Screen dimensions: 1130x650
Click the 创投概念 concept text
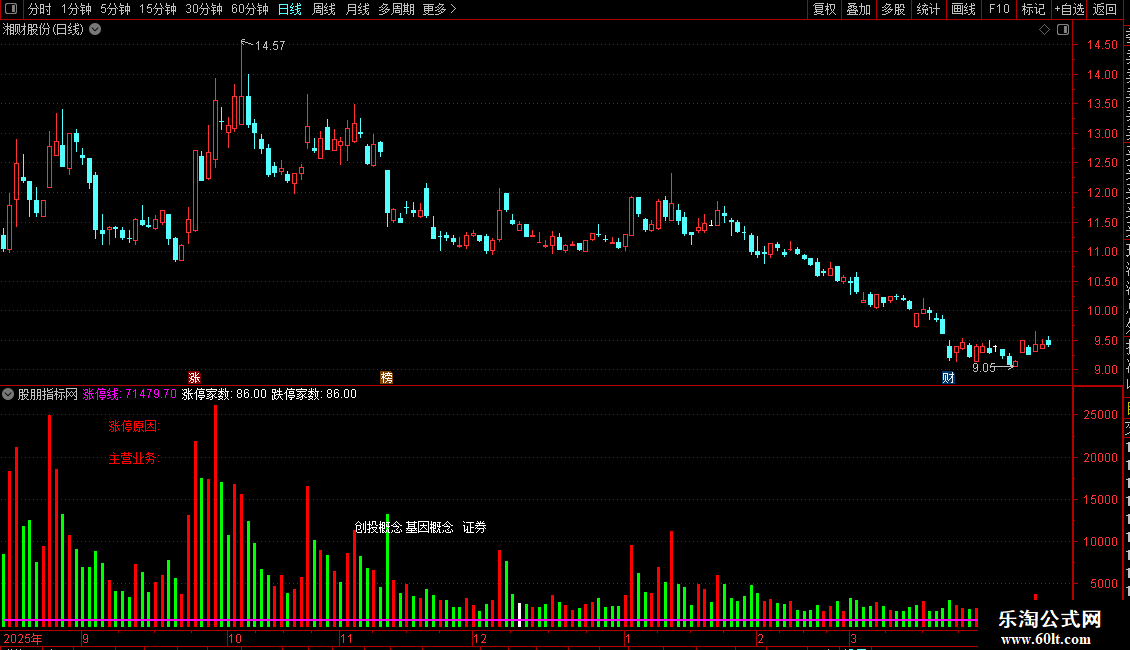pyautogui.click(x=378, y=527)
